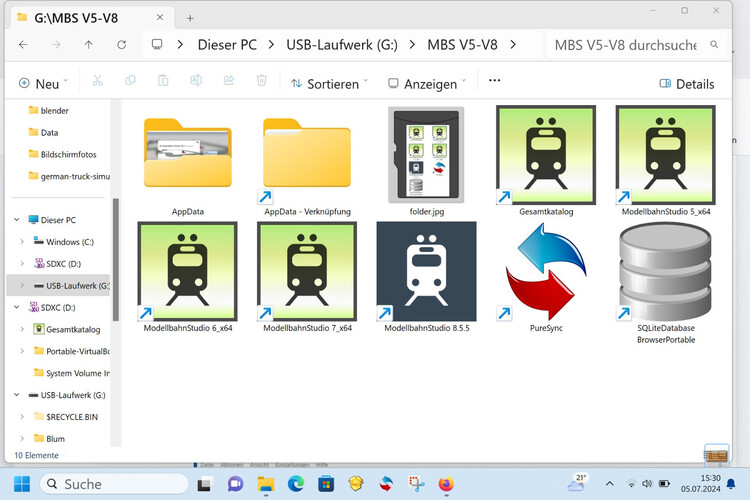The image size is (750, 500).
Task: Click the Rename icon in toolbar
Action: click(x=196, y=80)
